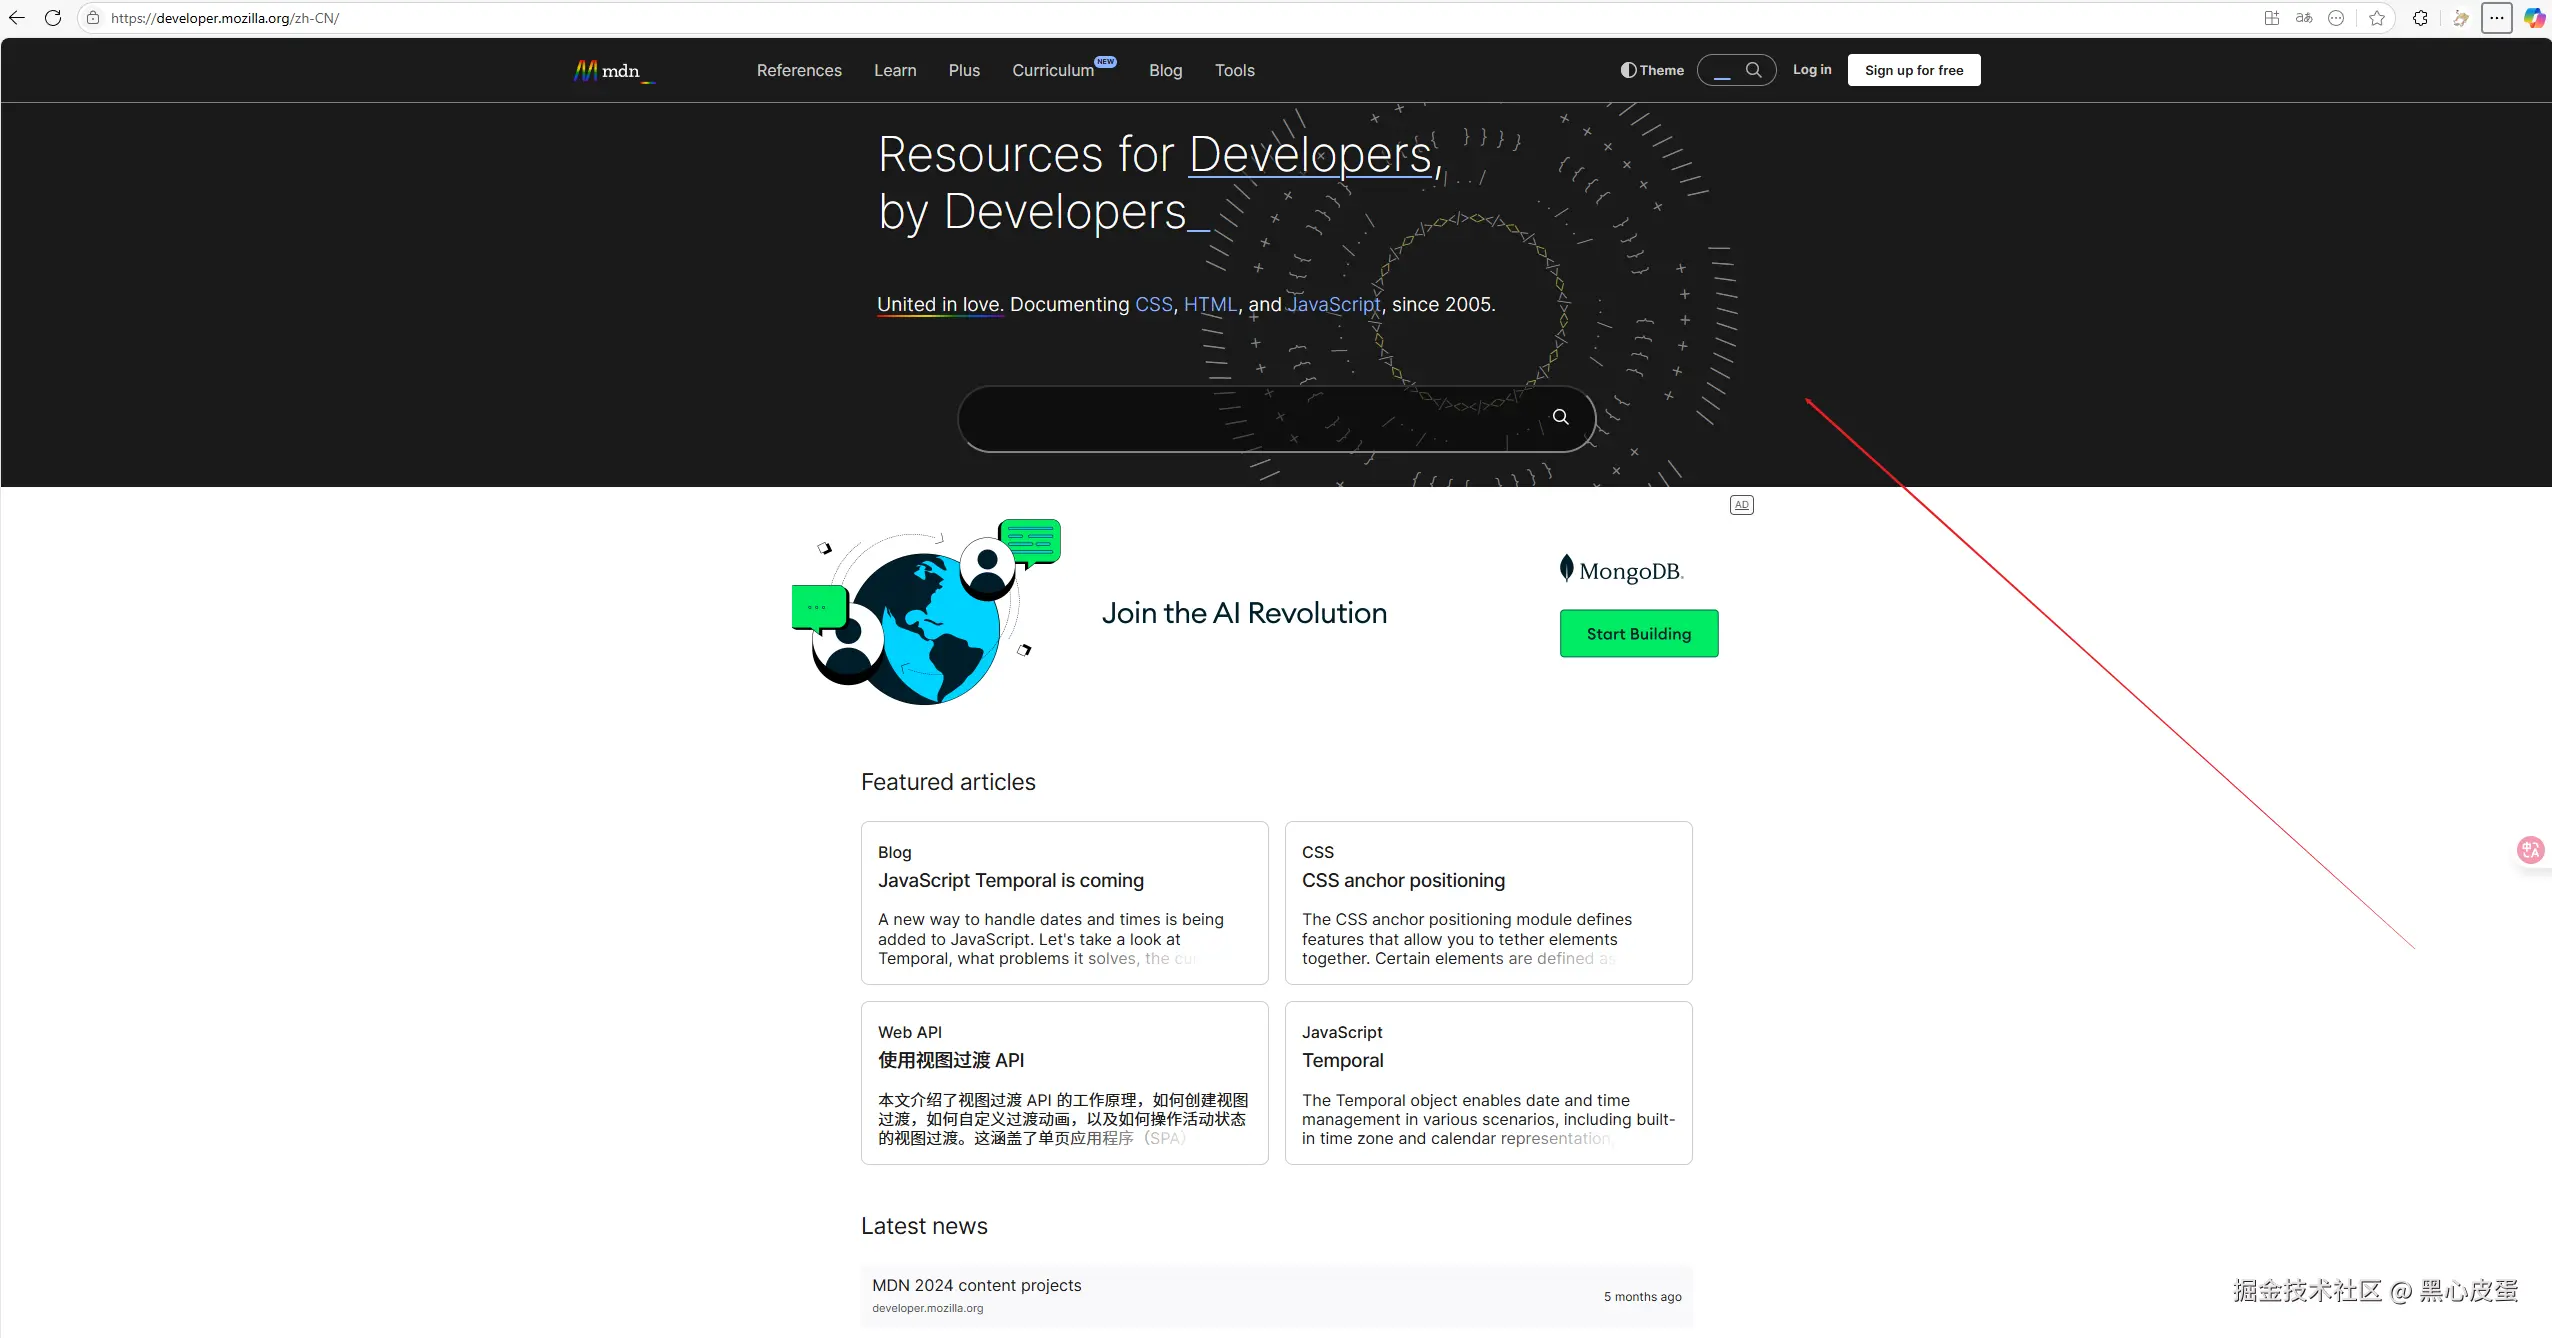Image resolution: width=2552 pixels, height=1338 pixels.
Task: Open browser Settings and more ellipsis menu
Action: [2497, 18]
